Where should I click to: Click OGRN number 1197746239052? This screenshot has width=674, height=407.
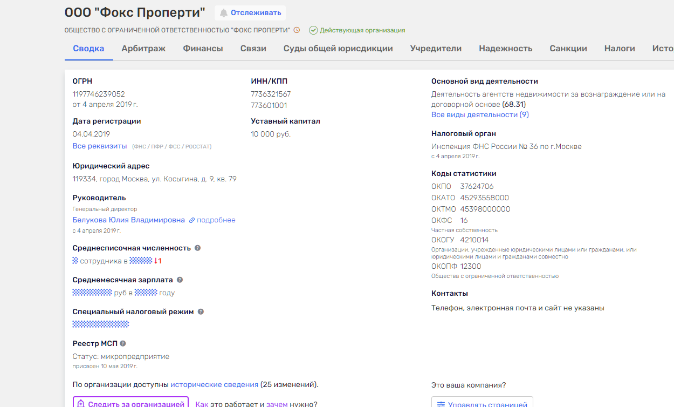tap(98, 94)
